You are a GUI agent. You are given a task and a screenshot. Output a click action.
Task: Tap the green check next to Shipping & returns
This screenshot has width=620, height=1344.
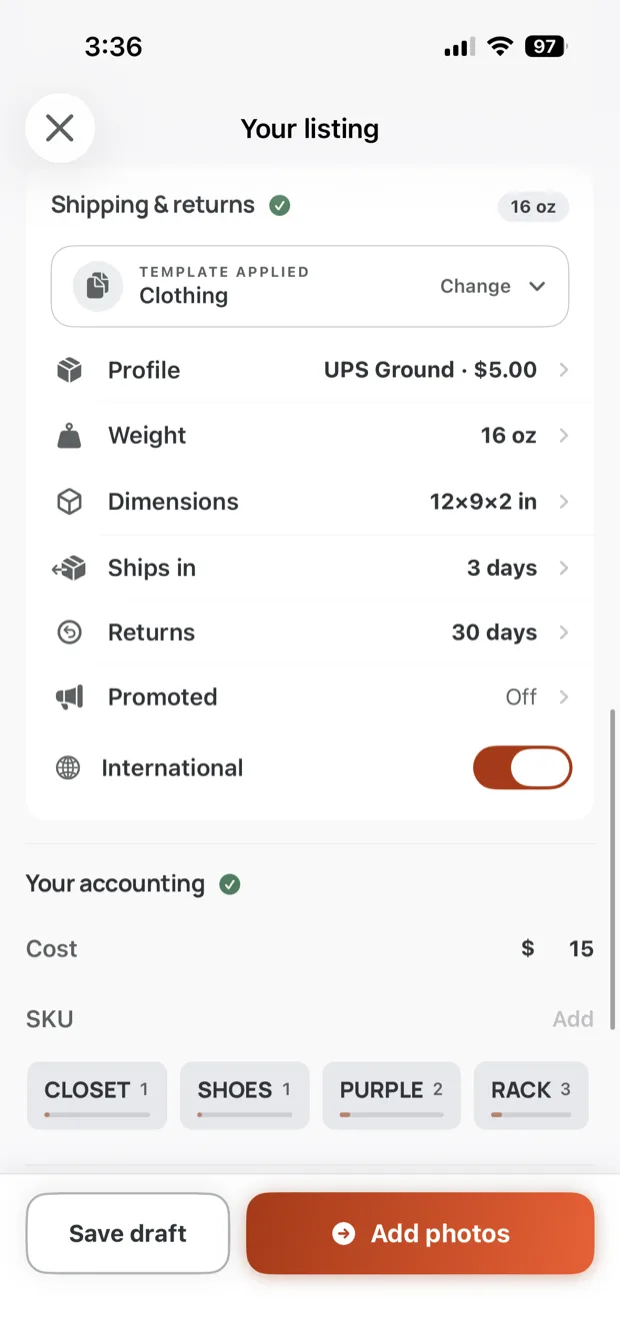(280, 205)
